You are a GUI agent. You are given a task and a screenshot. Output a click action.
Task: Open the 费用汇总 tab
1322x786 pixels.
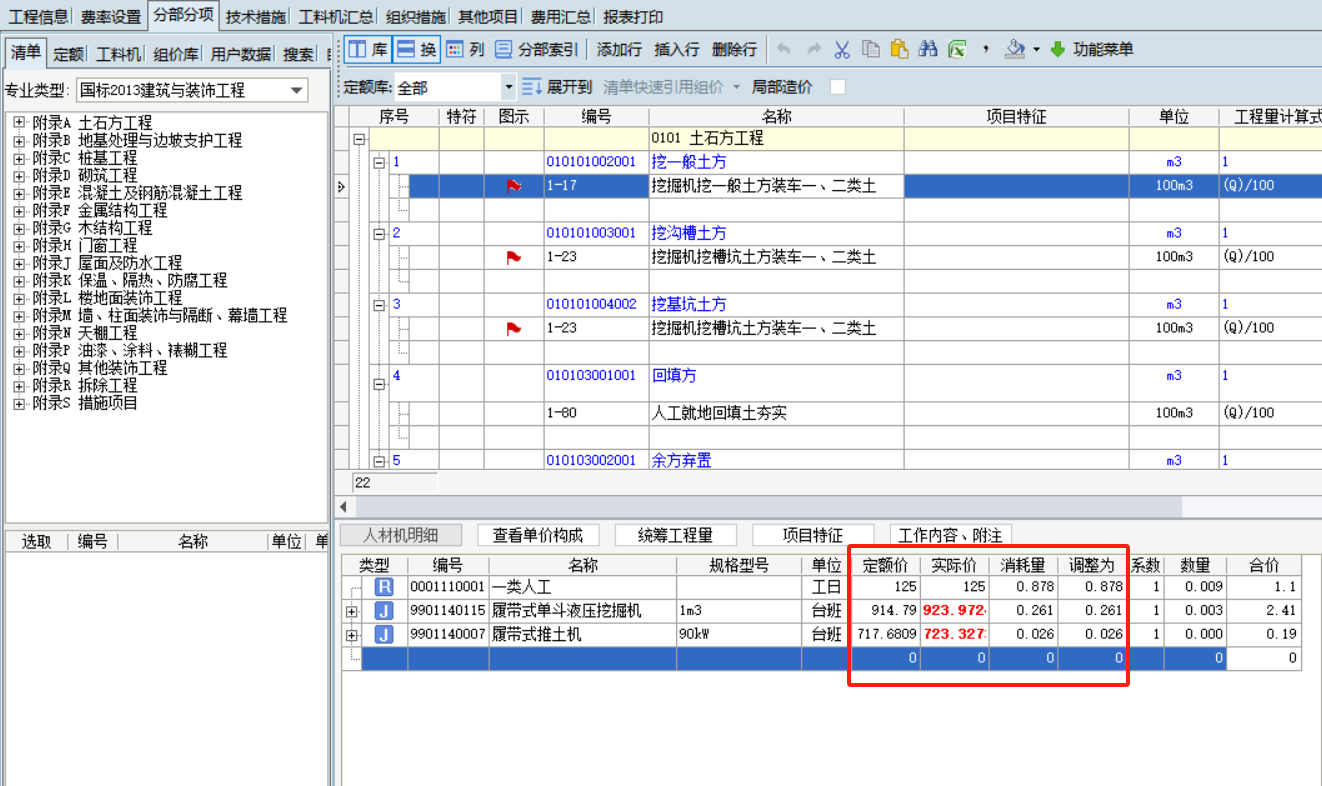(x=560, y=17)
